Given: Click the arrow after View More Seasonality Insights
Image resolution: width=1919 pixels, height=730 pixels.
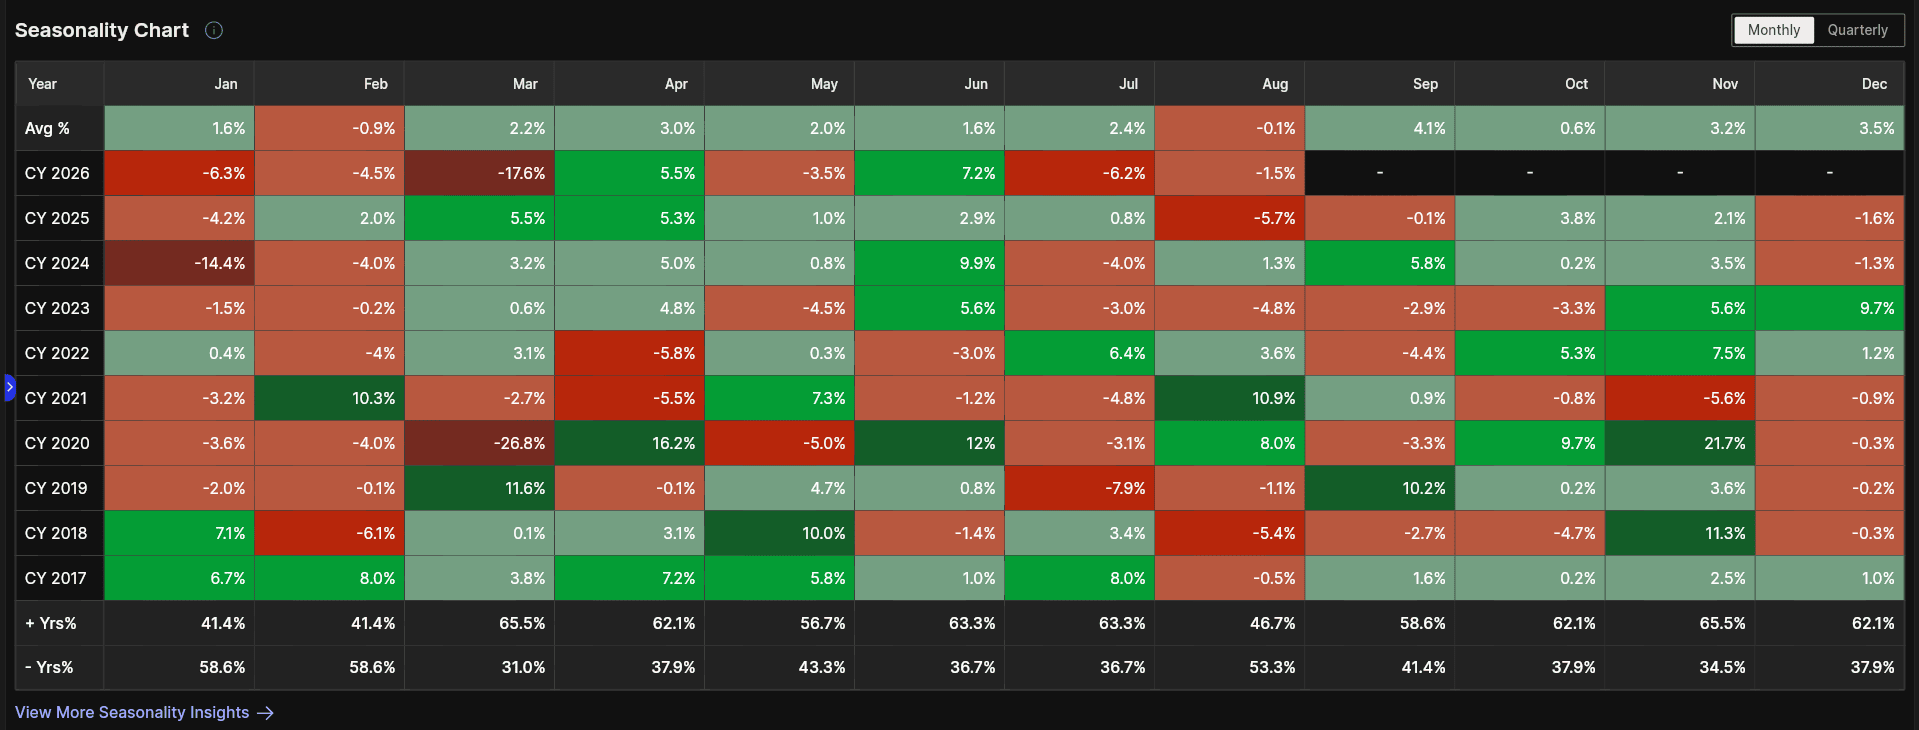Looking at the screenshot, I should pos(265,713).
